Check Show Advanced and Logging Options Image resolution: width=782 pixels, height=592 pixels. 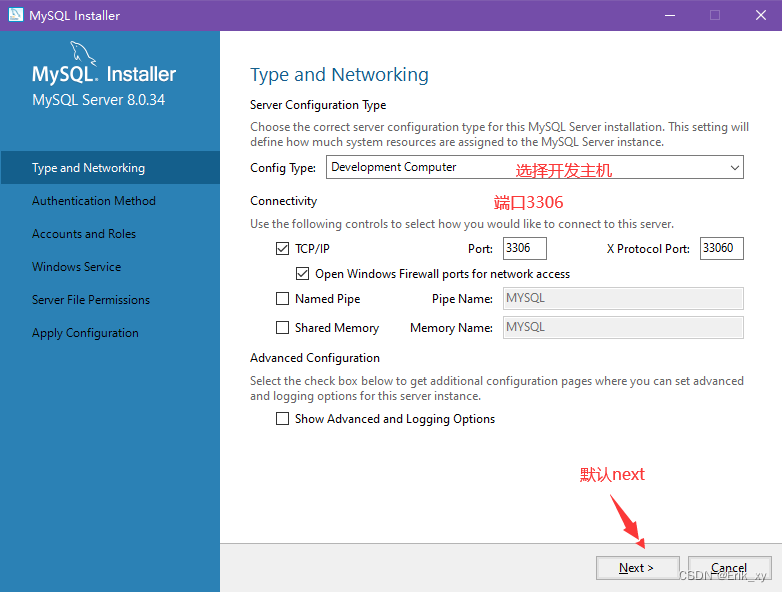pos(282,418)
